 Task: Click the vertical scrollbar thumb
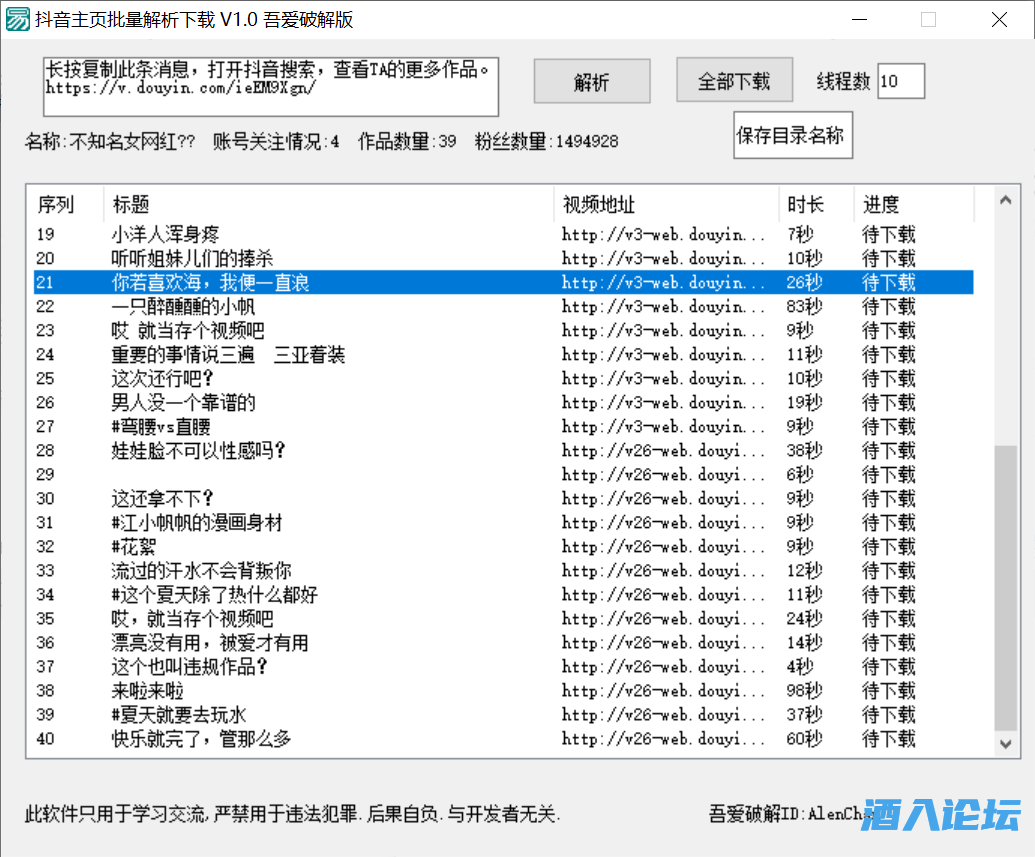click(1005, 588)
